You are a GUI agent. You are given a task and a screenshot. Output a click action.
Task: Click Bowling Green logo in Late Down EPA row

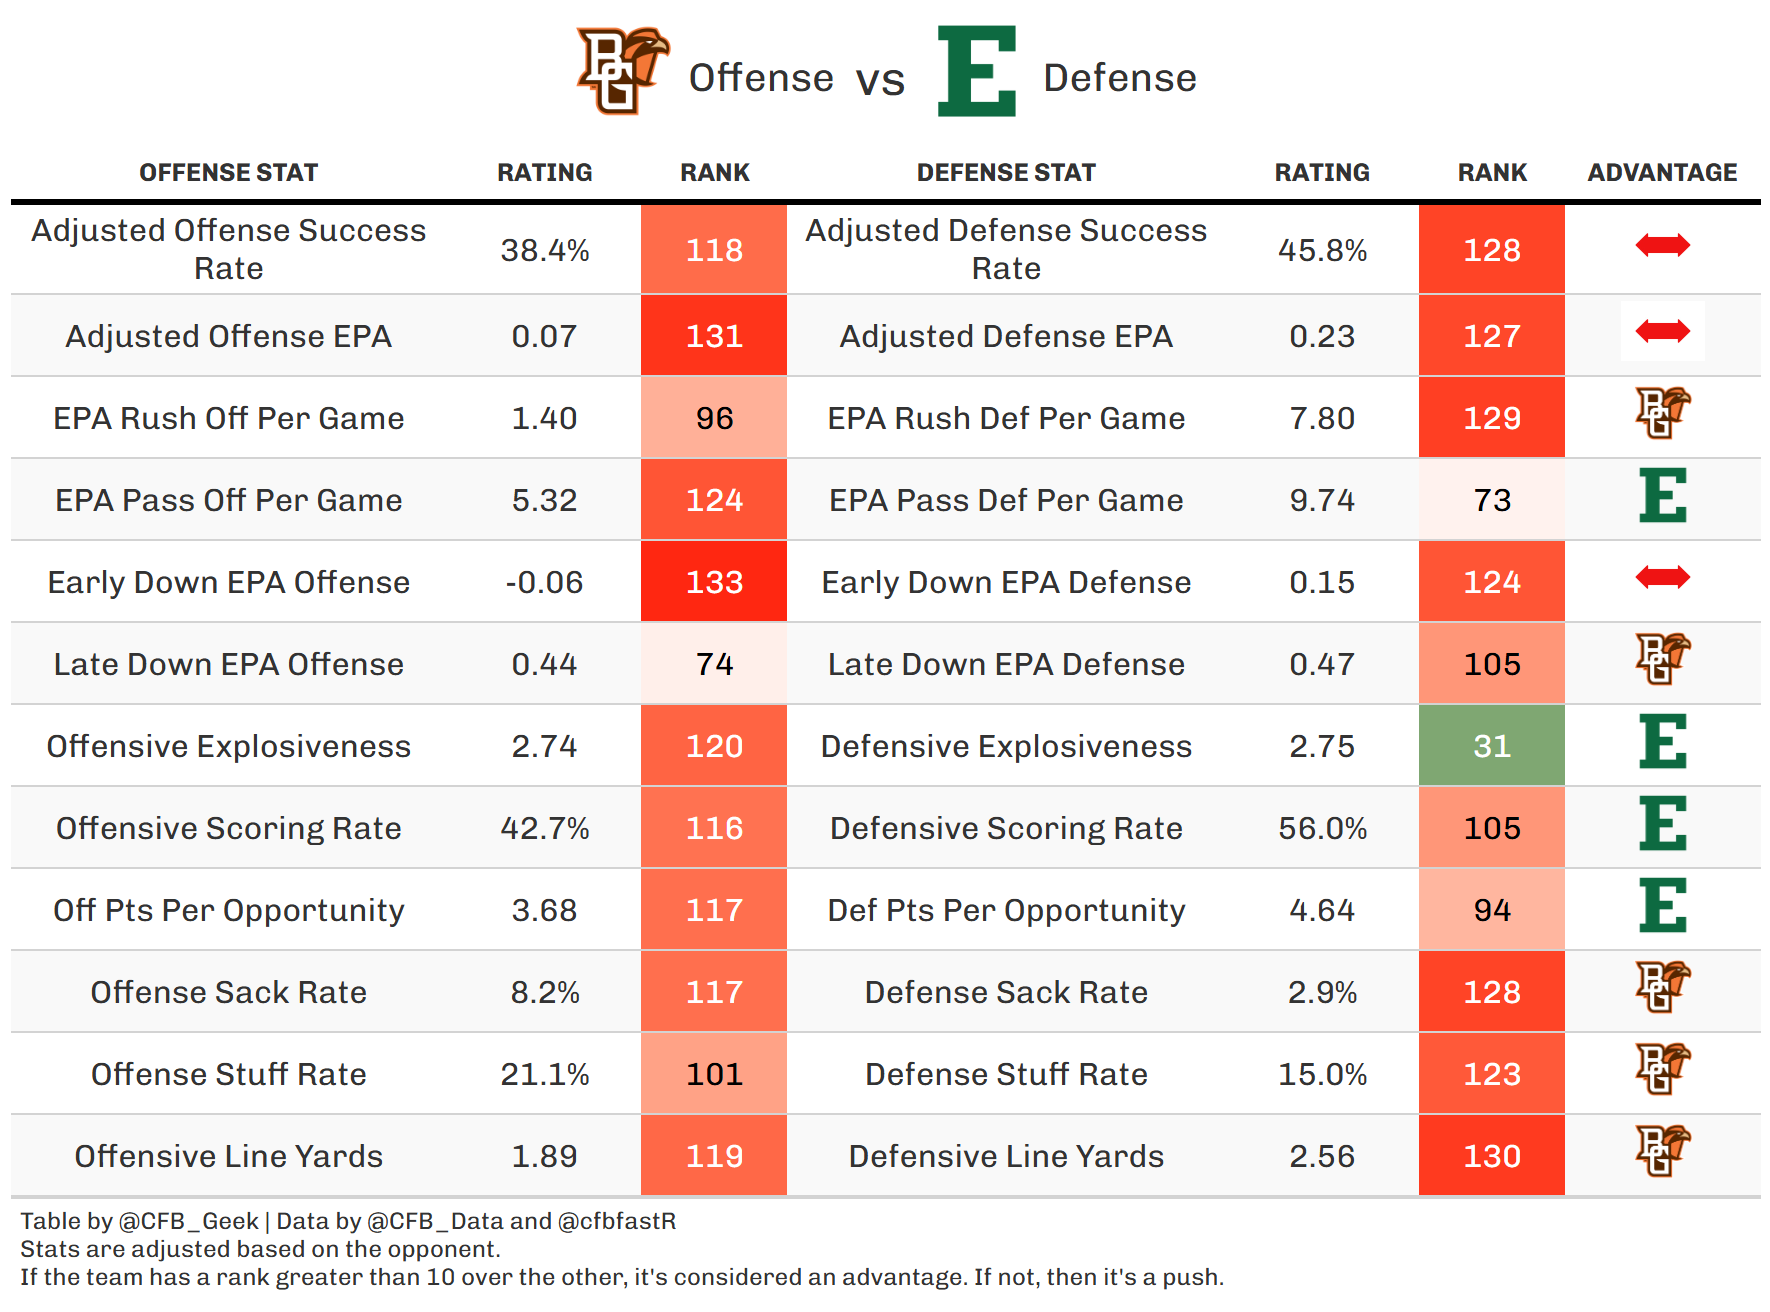1662,659
